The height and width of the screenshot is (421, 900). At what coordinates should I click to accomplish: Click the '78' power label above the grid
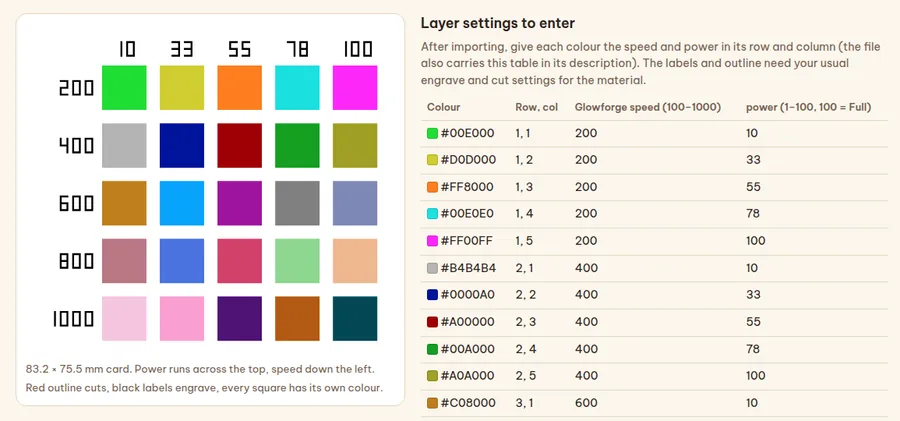click(x=297, y=50)
